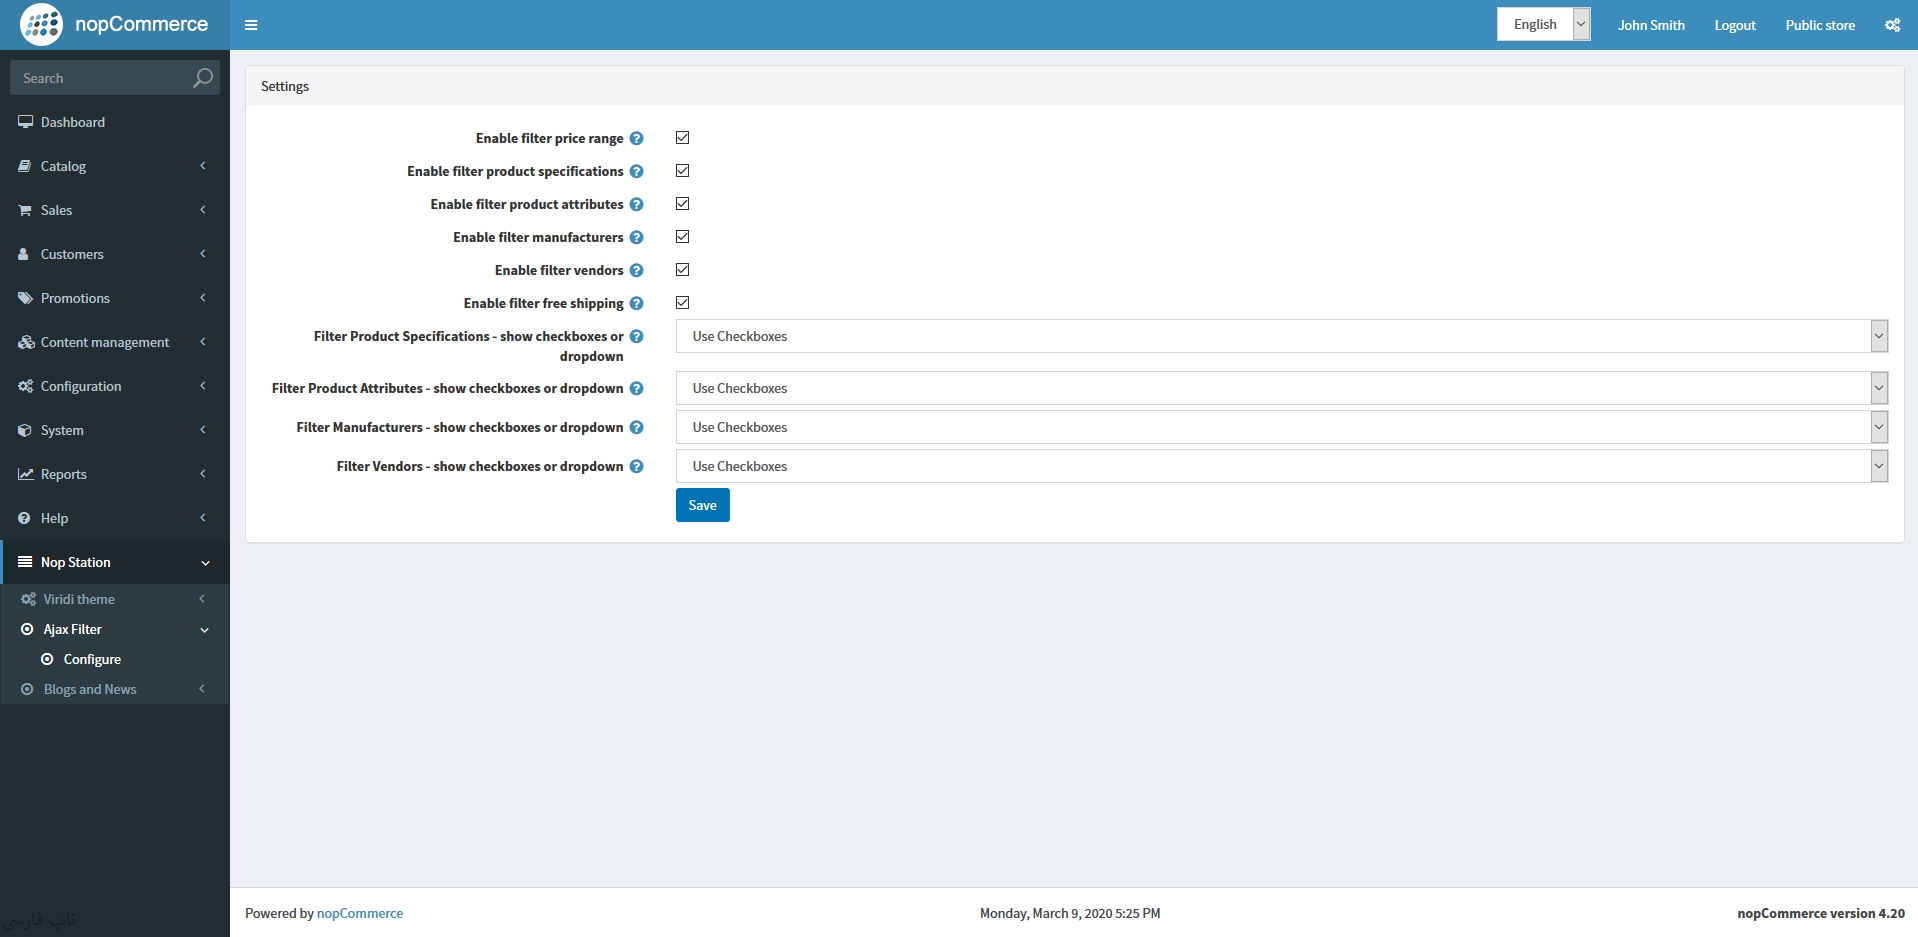Screen dimensions: 1918x937
Task: Click help icon beside Enable filter vendors
Action: 636,271
